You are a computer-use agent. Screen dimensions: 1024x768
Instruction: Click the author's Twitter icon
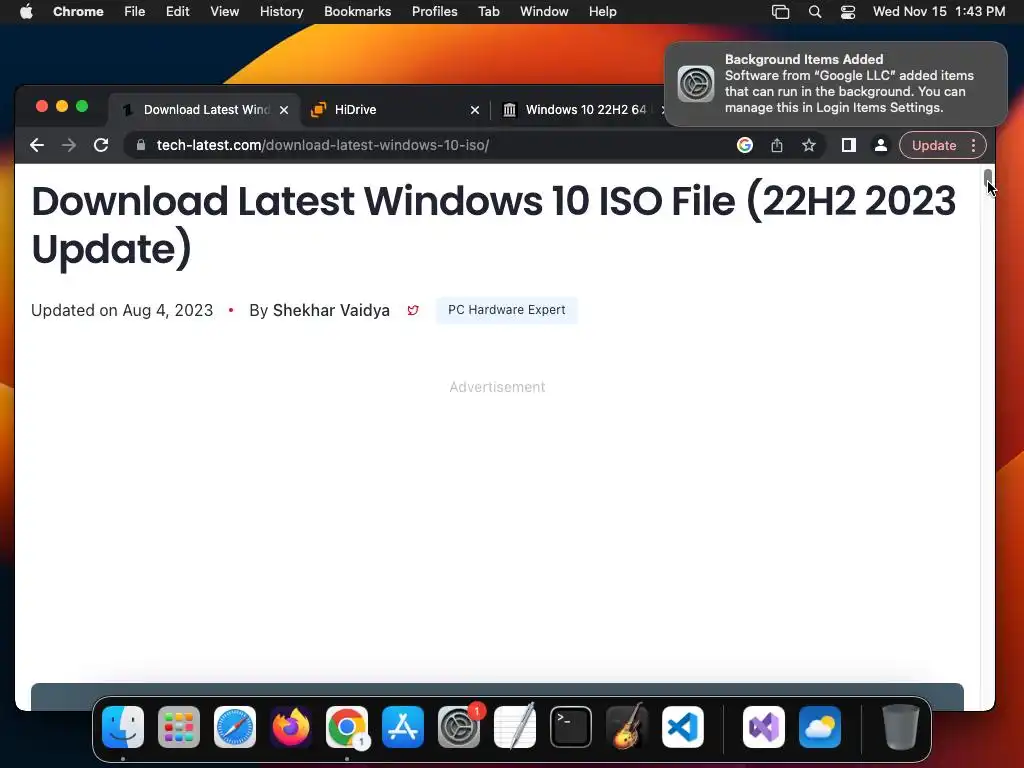(x=413, y=310)
